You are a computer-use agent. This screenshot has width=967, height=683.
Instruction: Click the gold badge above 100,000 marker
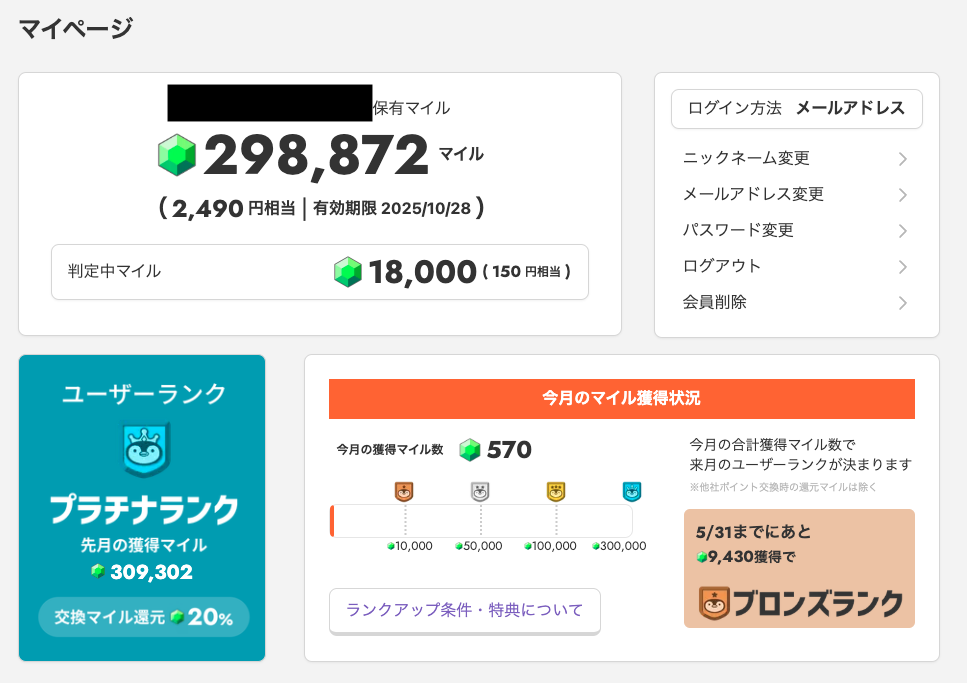556,492
